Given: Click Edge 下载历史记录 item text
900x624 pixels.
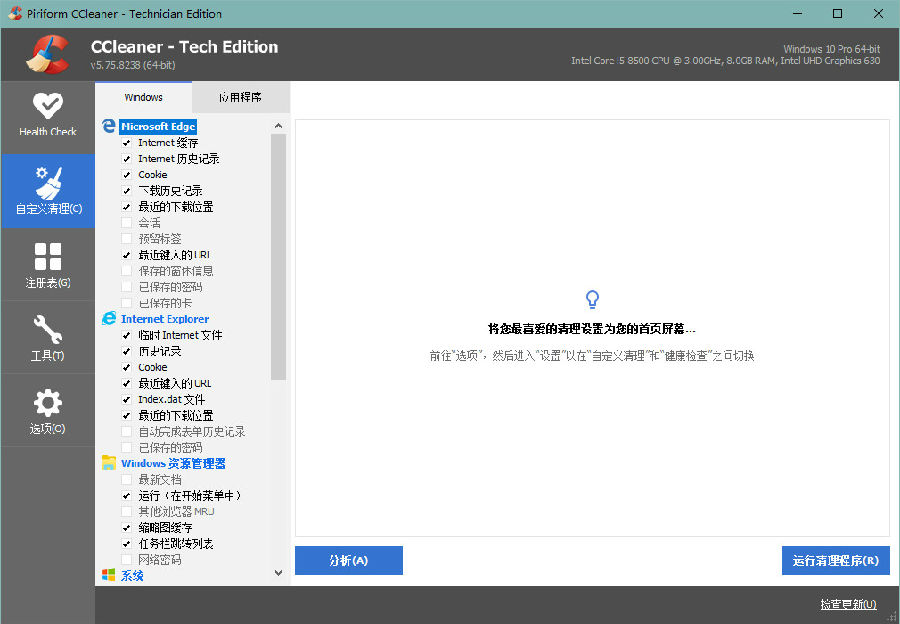Looking at the screenshot, I should [170, 191].
